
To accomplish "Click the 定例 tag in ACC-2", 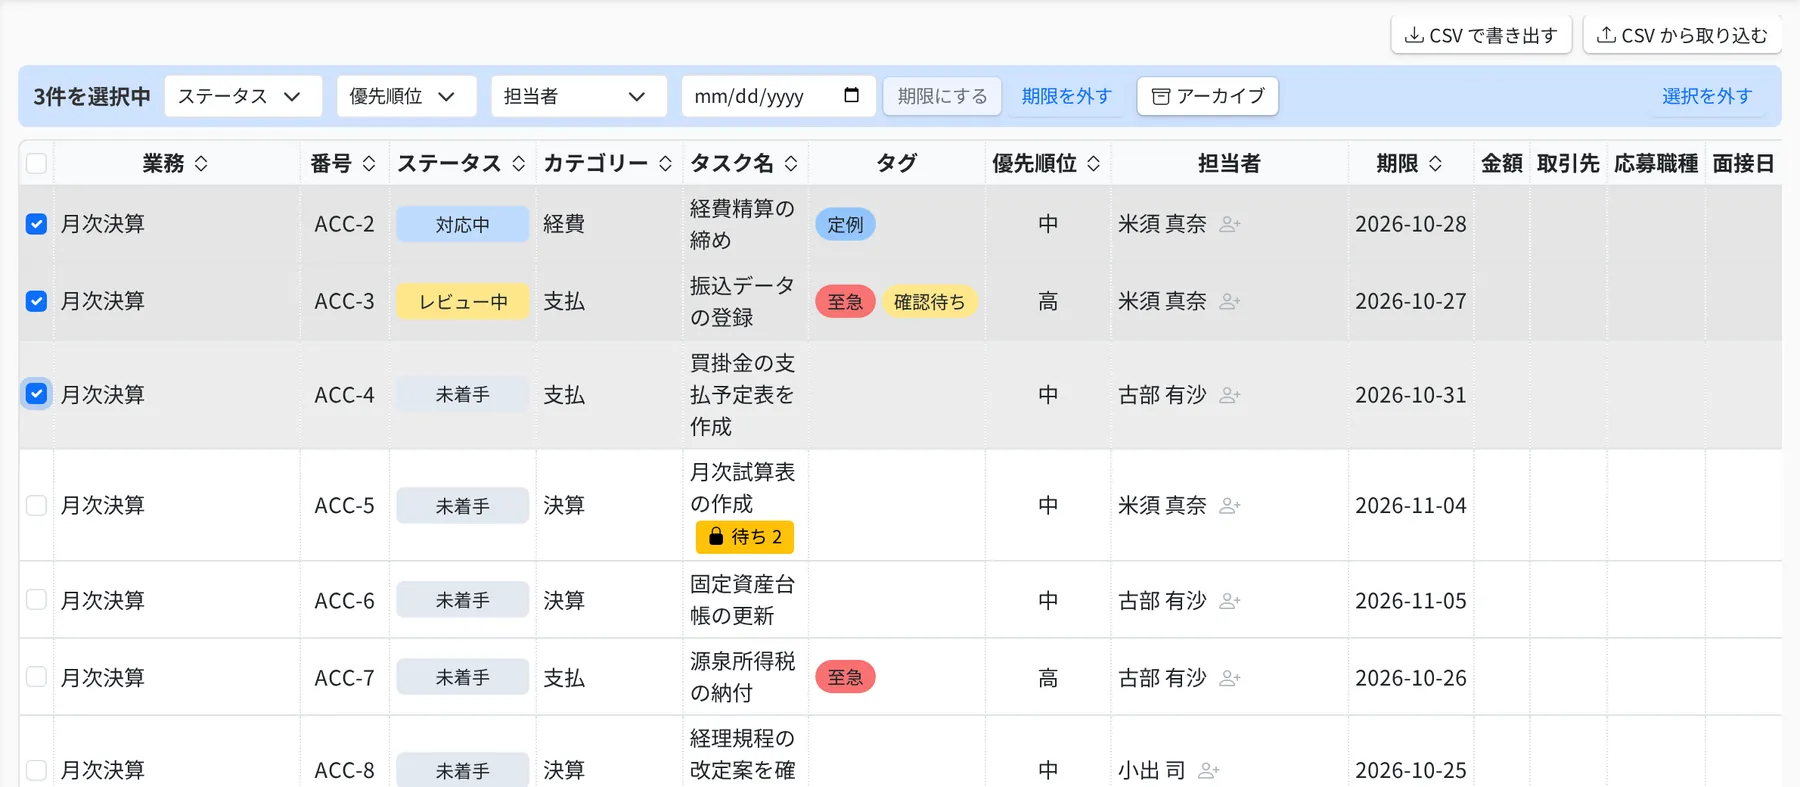I will coord(845,224).
